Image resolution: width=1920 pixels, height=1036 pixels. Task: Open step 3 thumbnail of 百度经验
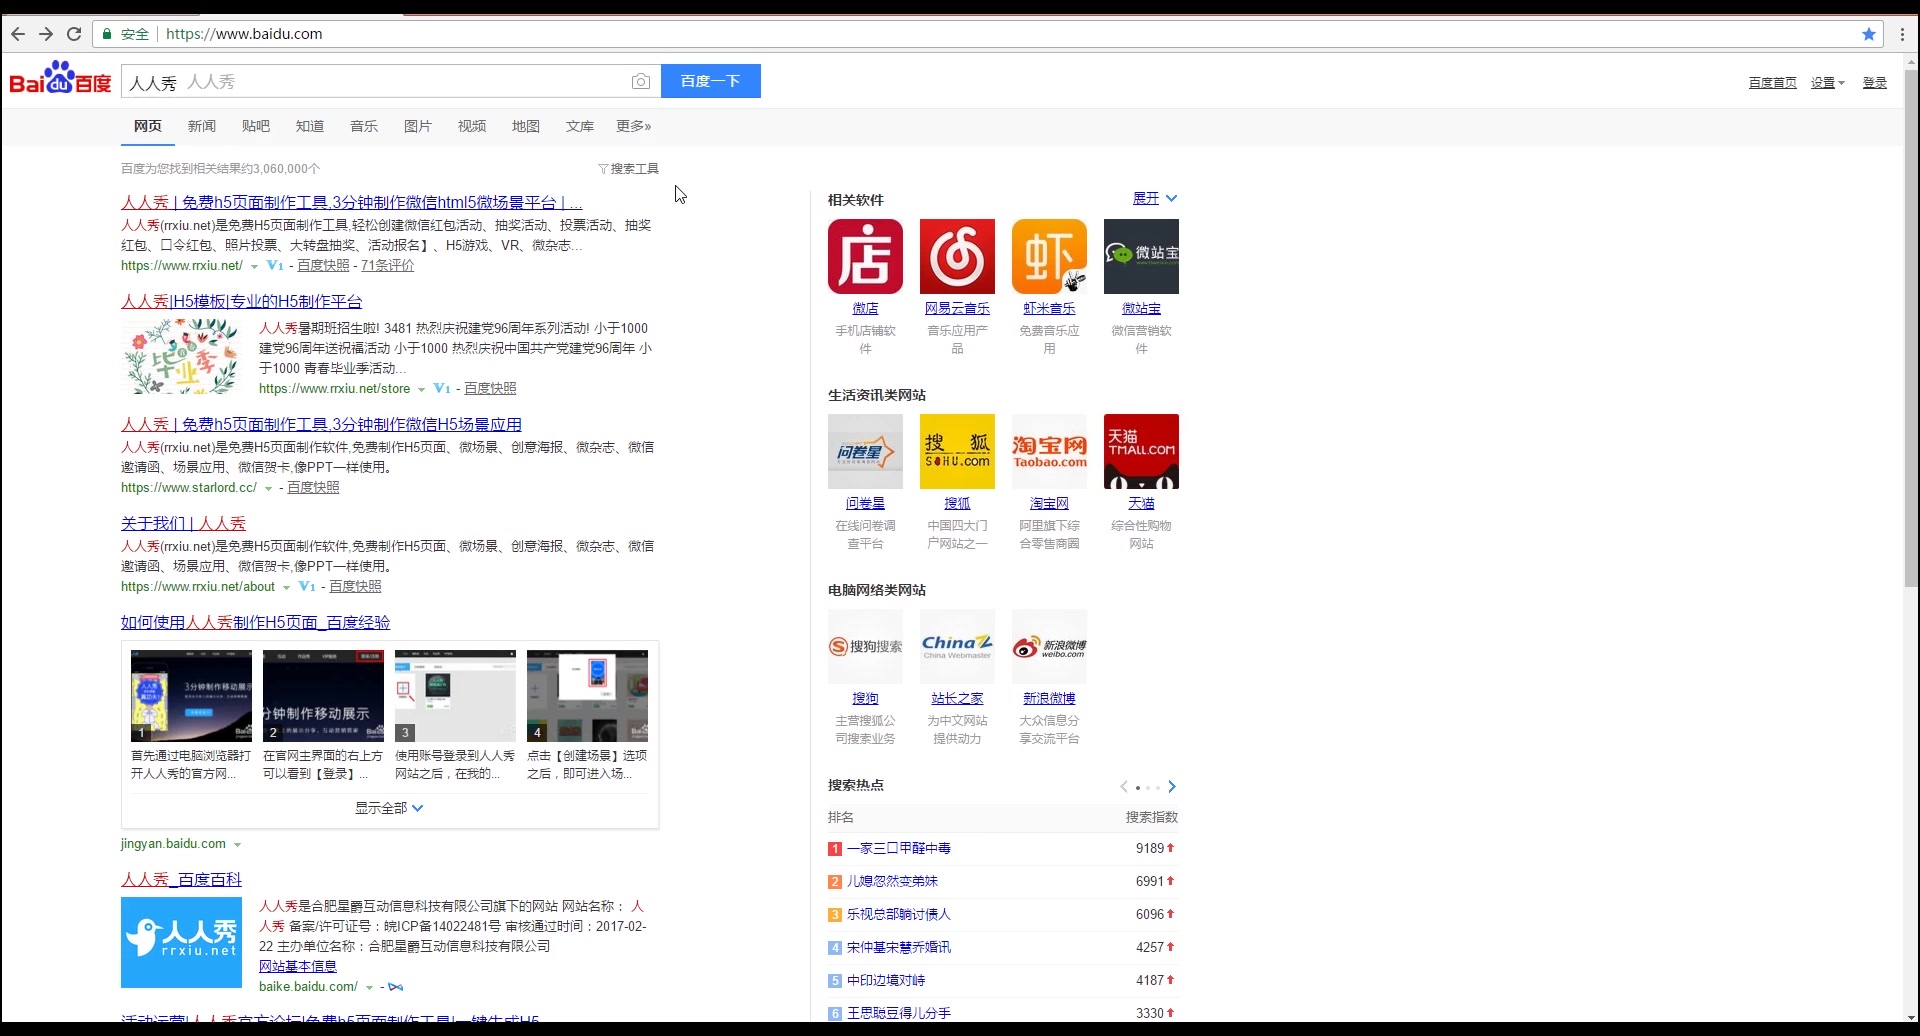coord(455,696)
